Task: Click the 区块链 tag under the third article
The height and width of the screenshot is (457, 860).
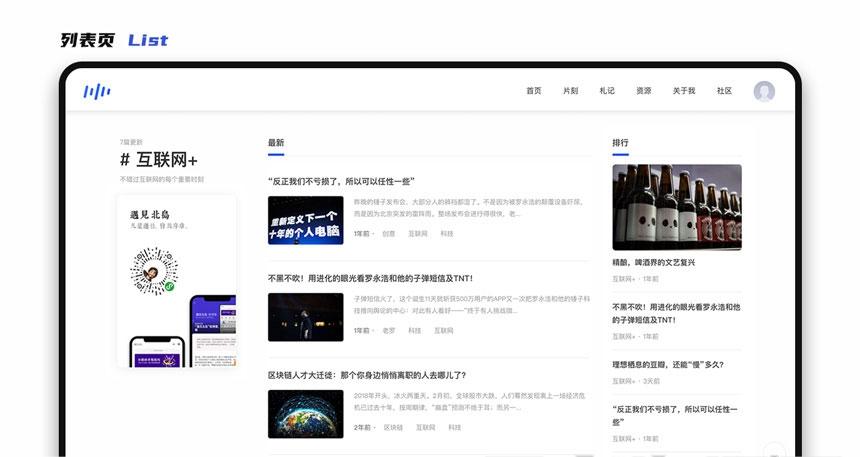Action: pos(393,427)
